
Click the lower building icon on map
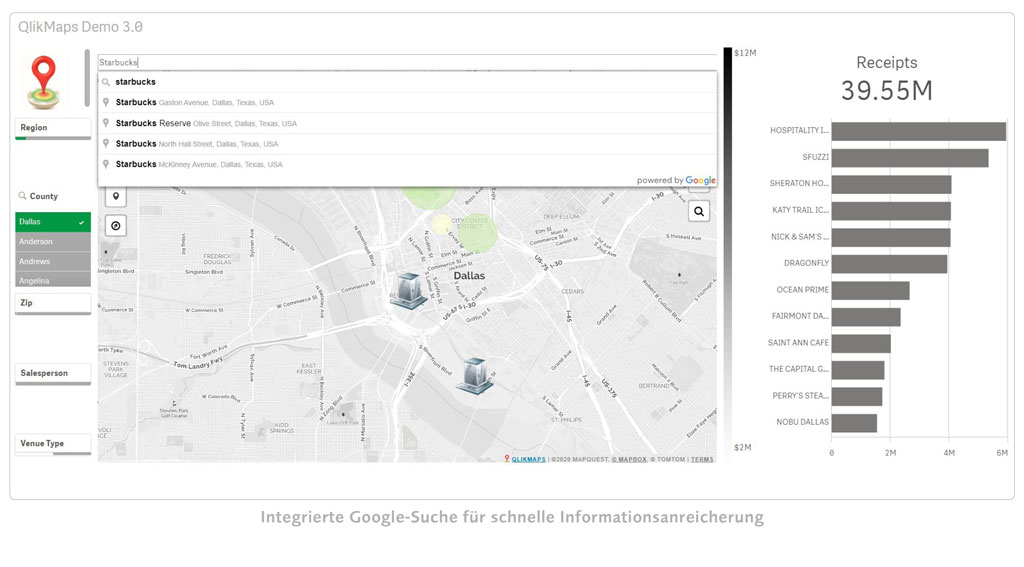pos(475,376)
